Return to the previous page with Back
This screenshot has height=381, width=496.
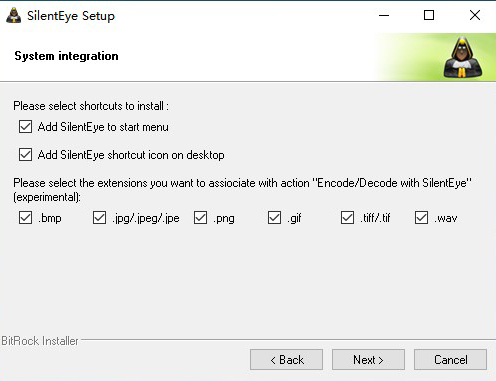pos(286,360)
